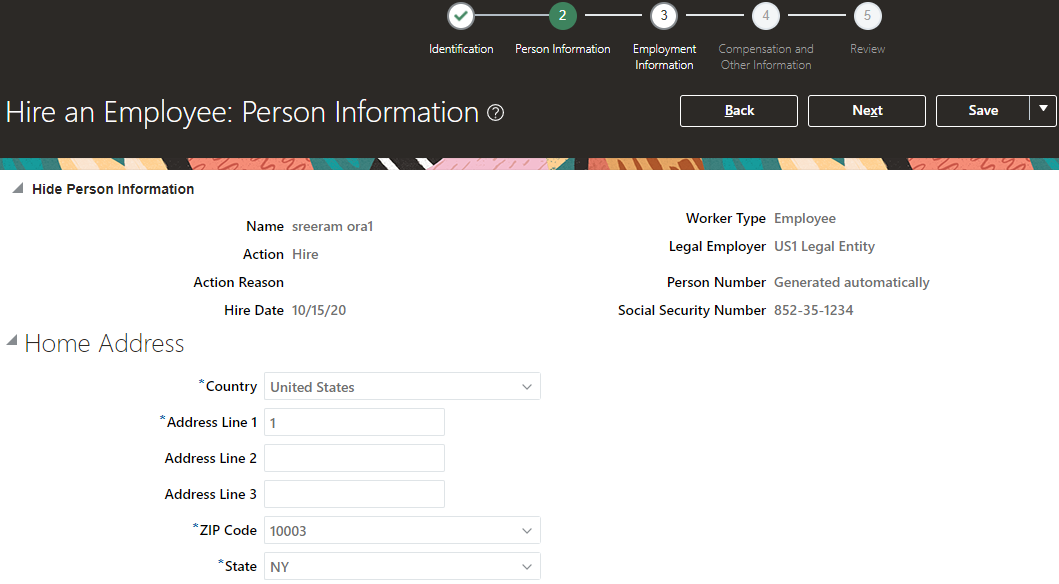This screenshot has width=1059, height=584.
Task: Switch to the Person Information step label
Action: point(562,48)
